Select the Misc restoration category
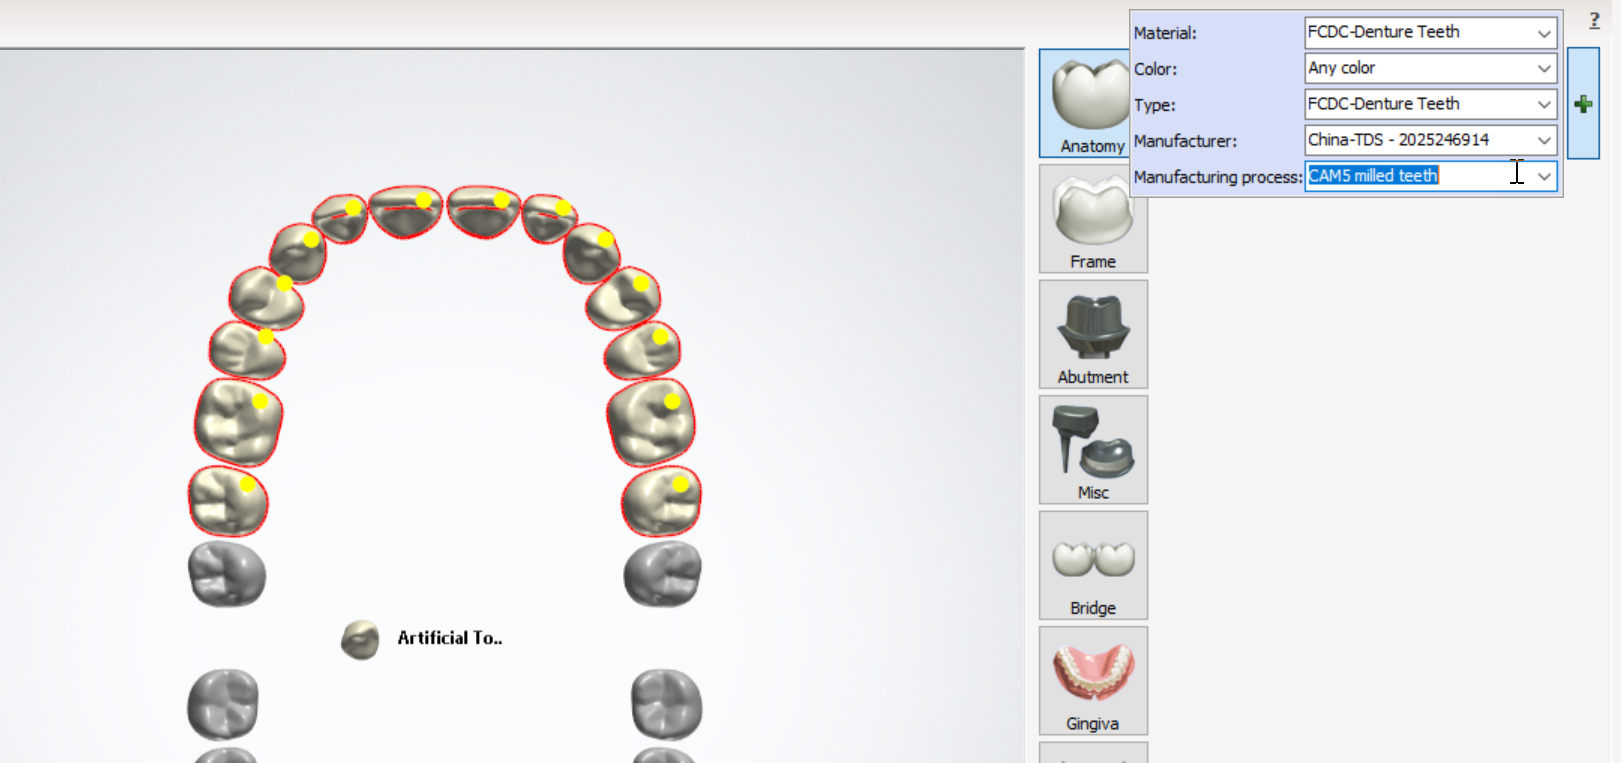 click(1093, 450)
